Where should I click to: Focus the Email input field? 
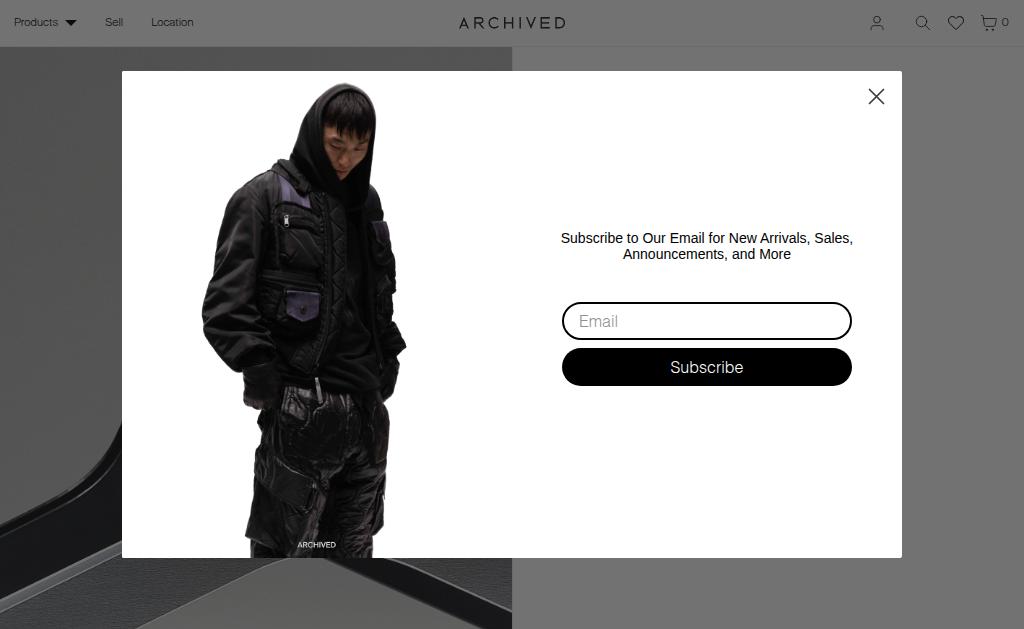click(707, 321)
